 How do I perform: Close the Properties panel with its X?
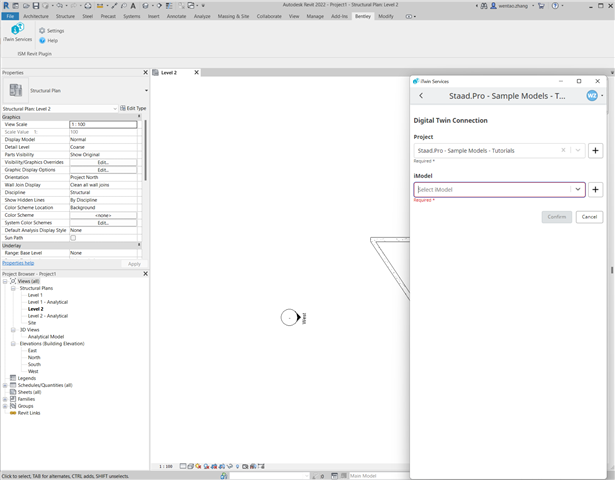tap(144, 73)
